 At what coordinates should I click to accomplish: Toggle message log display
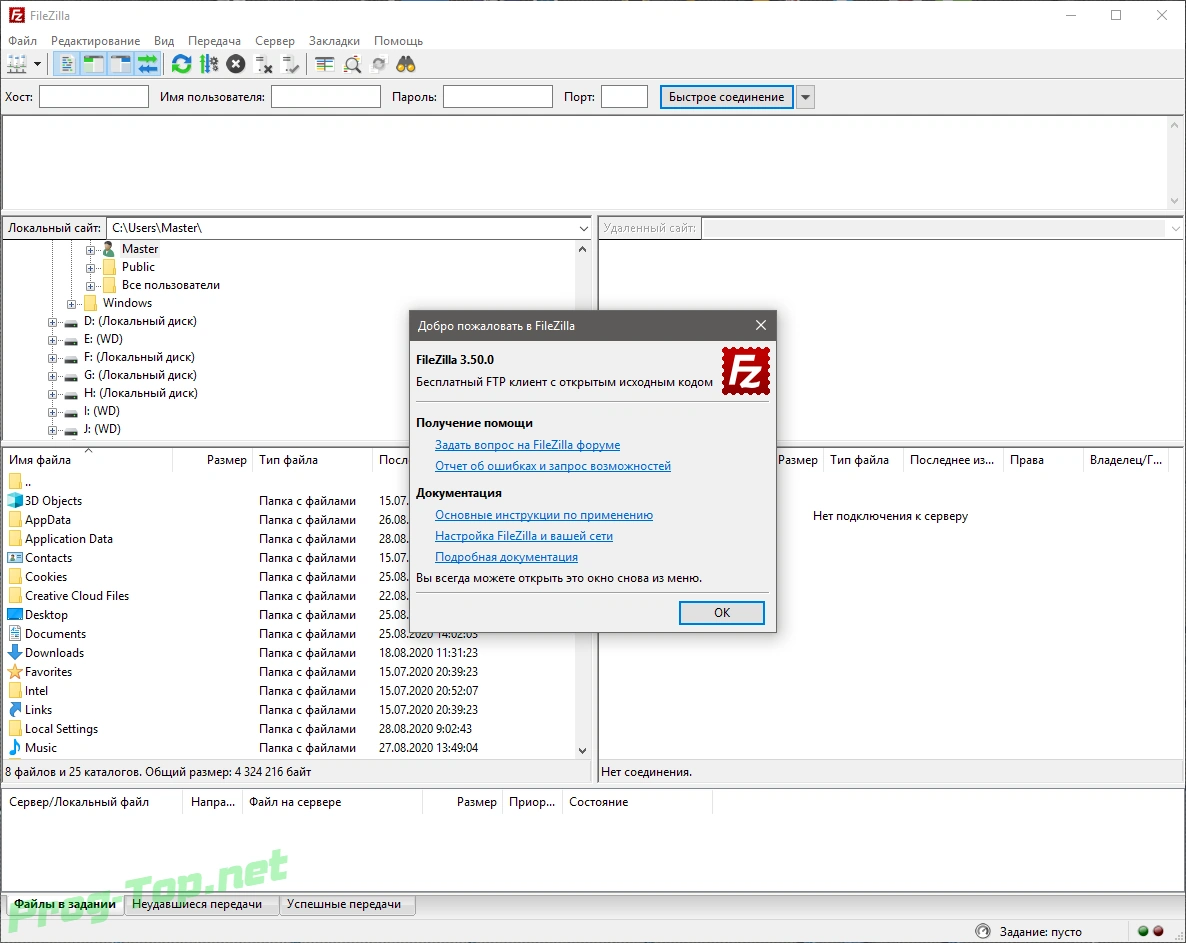[67, 64]
